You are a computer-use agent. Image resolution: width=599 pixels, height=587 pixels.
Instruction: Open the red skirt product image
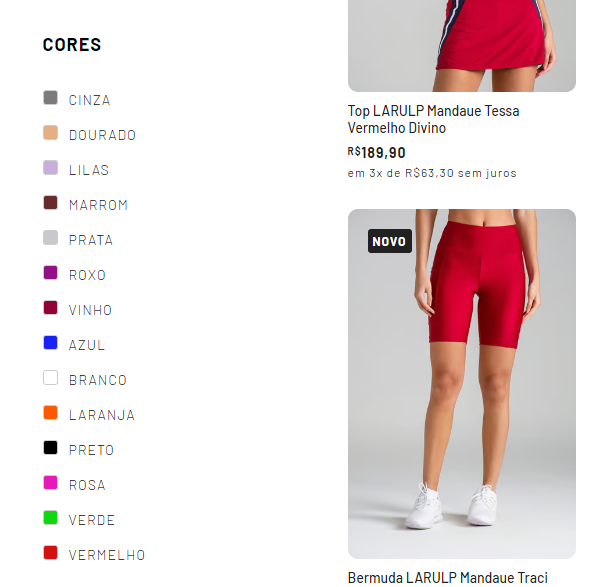(x=462, y=46)
